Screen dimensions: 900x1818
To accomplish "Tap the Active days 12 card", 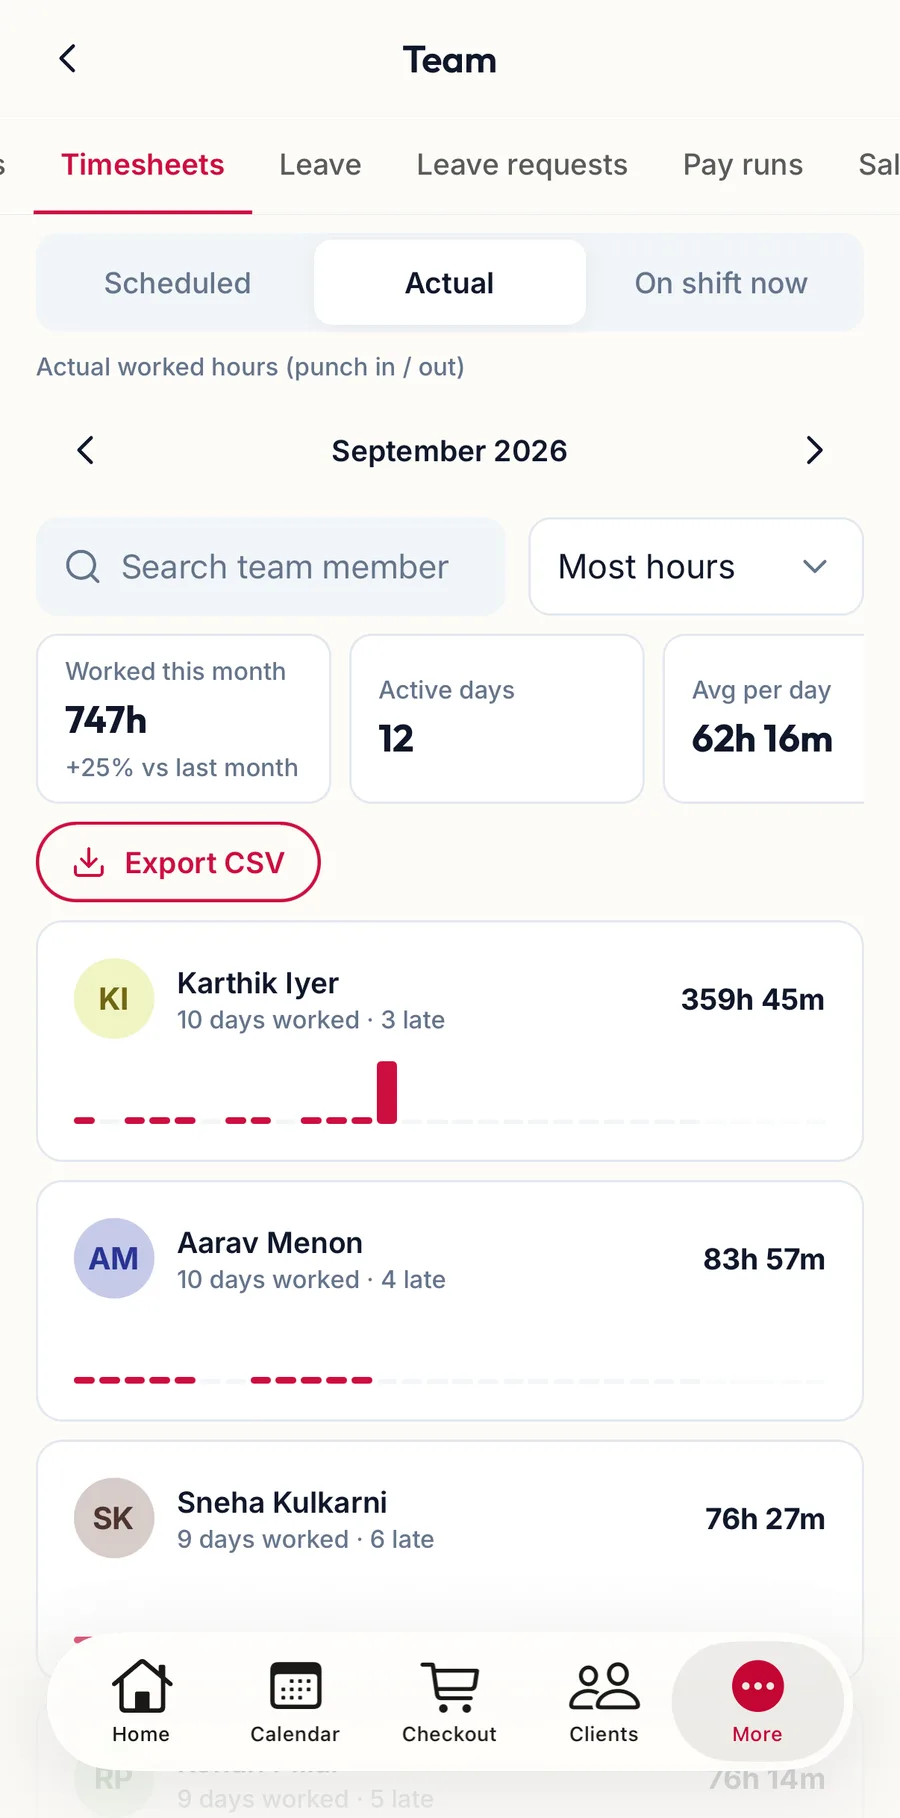I will point(497,719).
